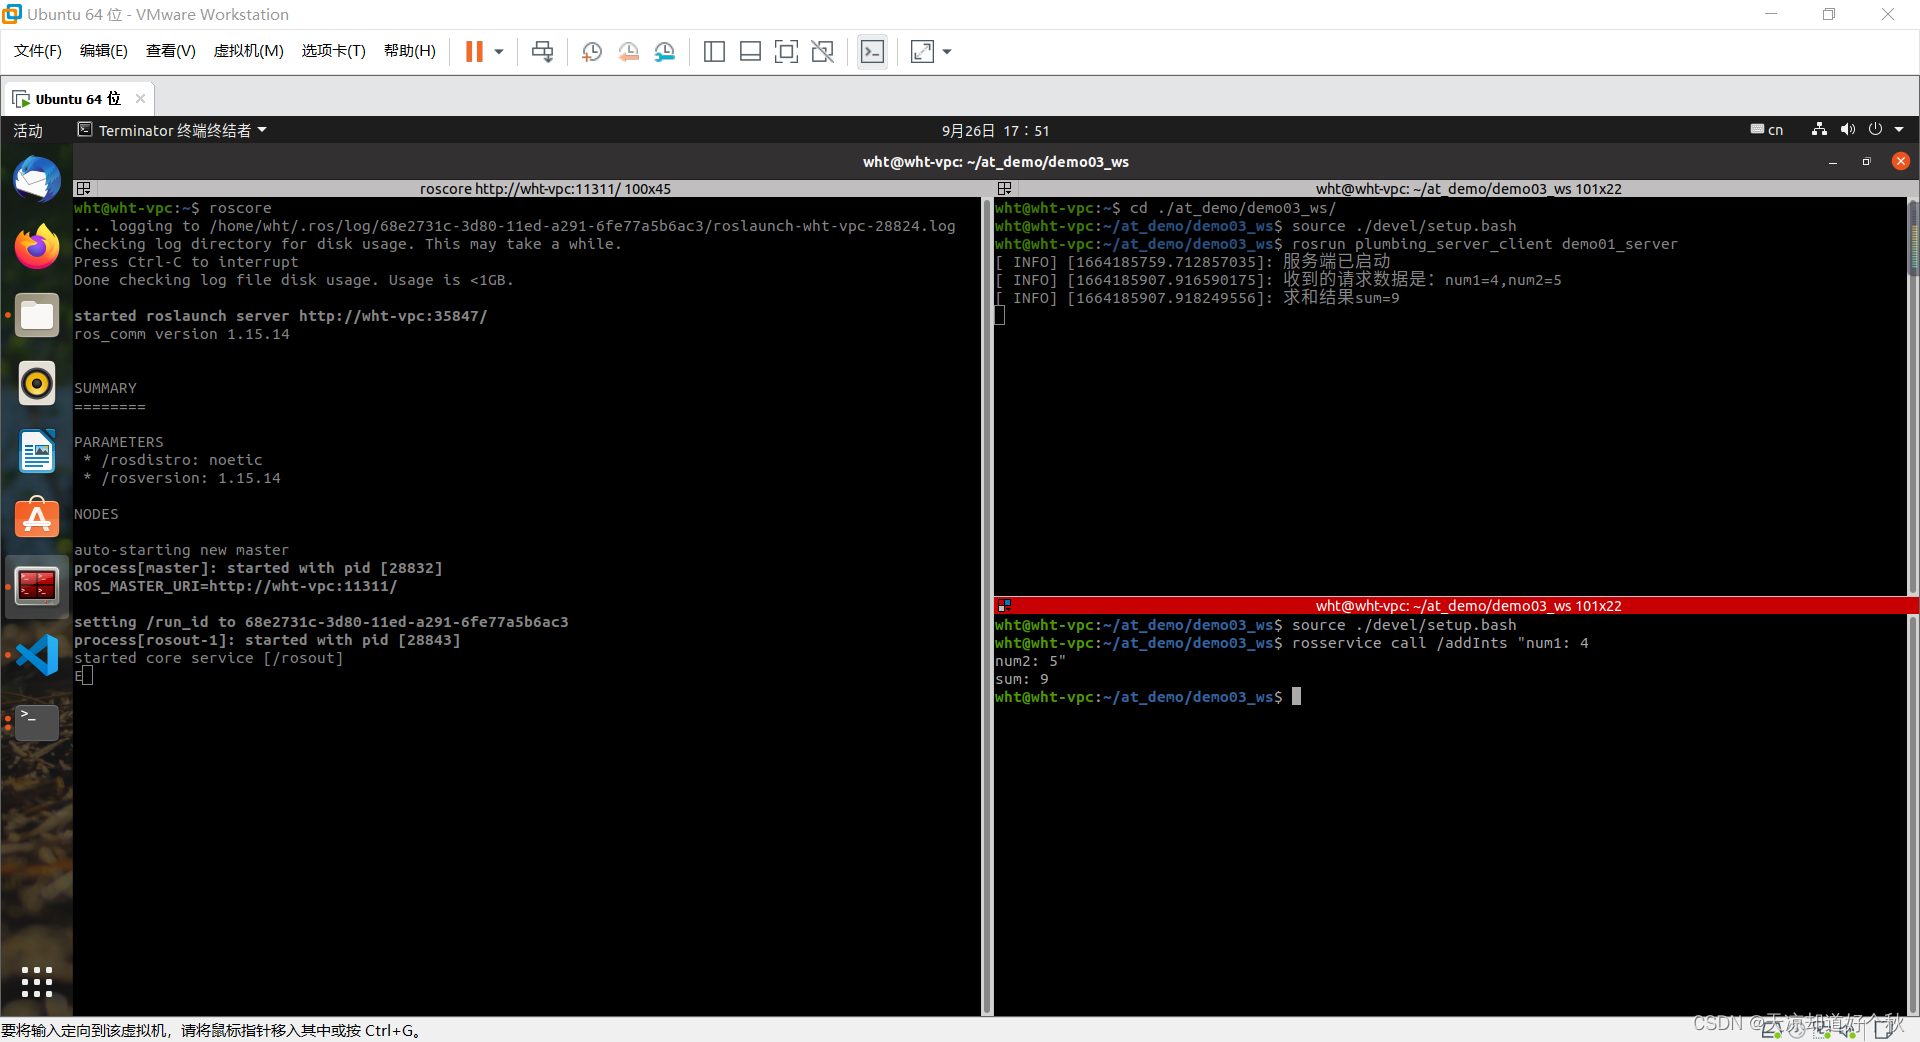This screenshot has height=1042, width=1920.
Task: Click the network status icon in top bar
Action: click(x=1819, y=130)
